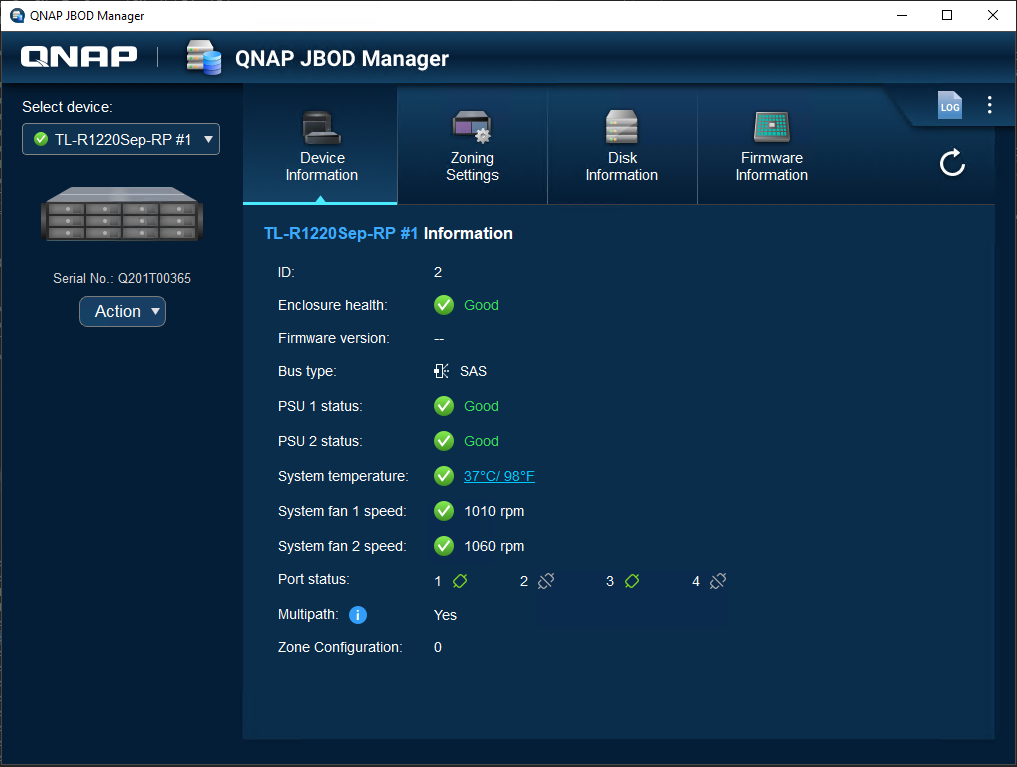The width and height of the screenshot is (1017, 767).
Task: Open the LOG file icon
Action: click(949, 106)
